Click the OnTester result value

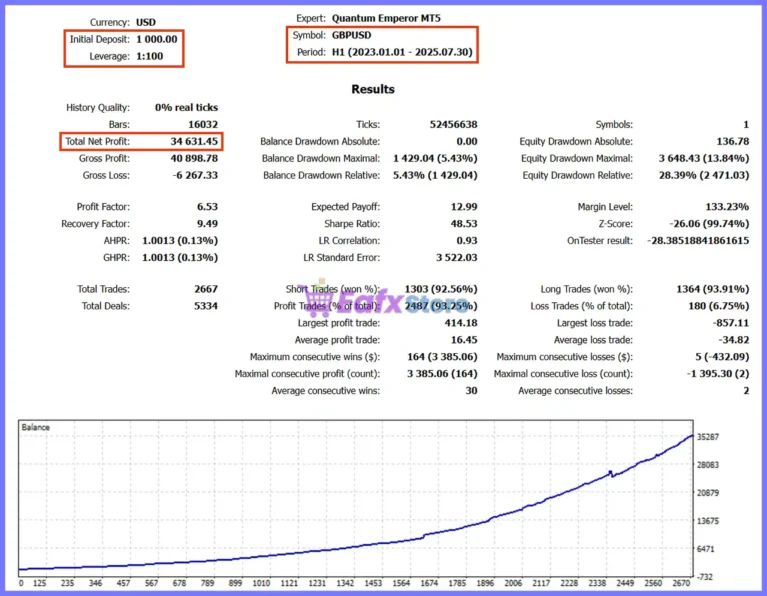coord(698,241)
